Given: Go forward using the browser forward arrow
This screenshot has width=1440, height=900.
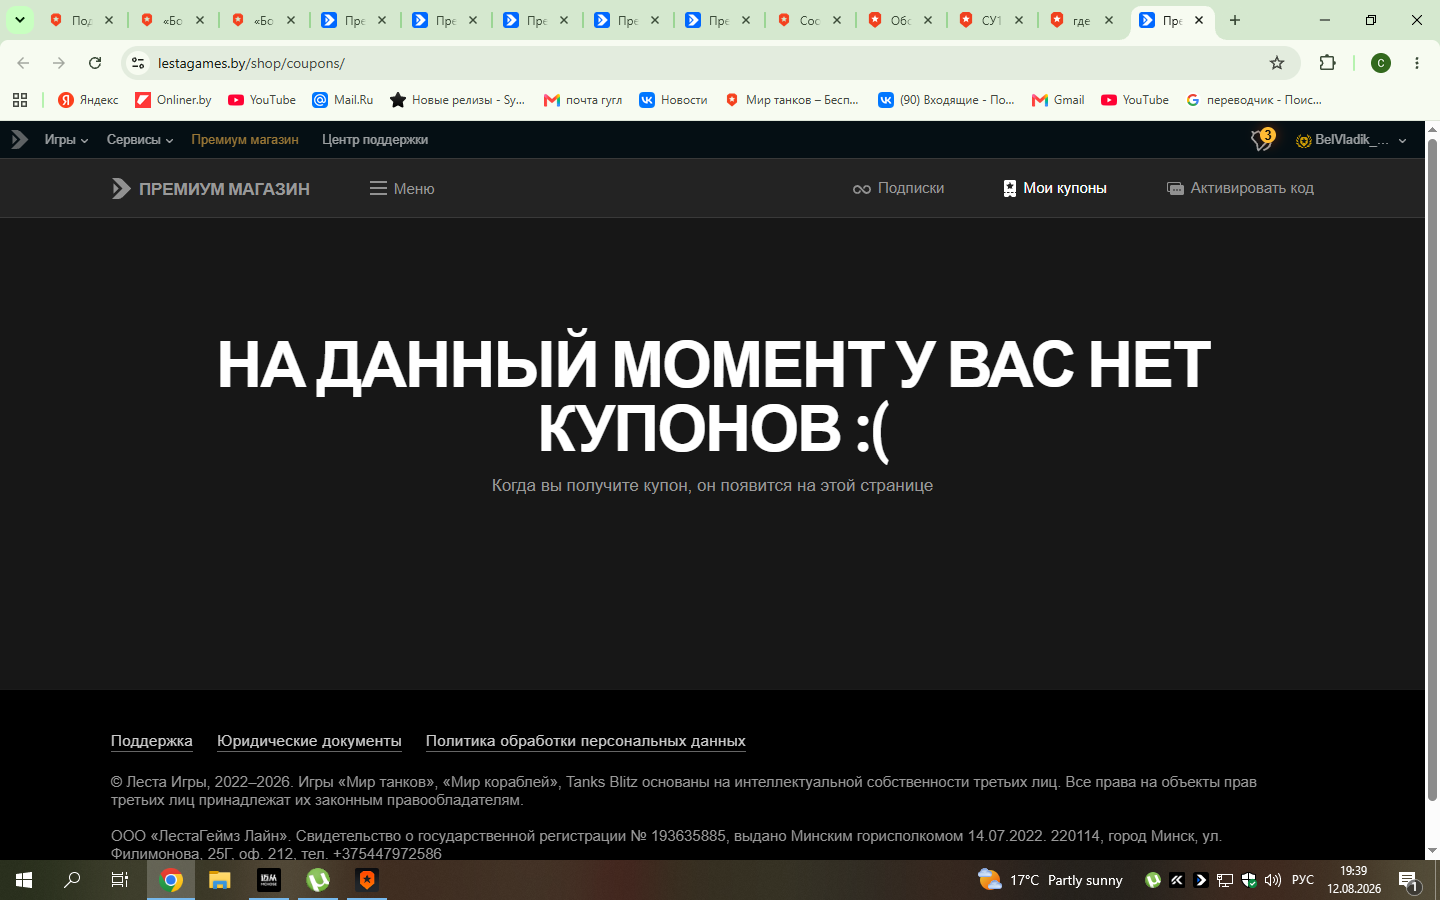Looking at the screenshot, I should [59, 63].
